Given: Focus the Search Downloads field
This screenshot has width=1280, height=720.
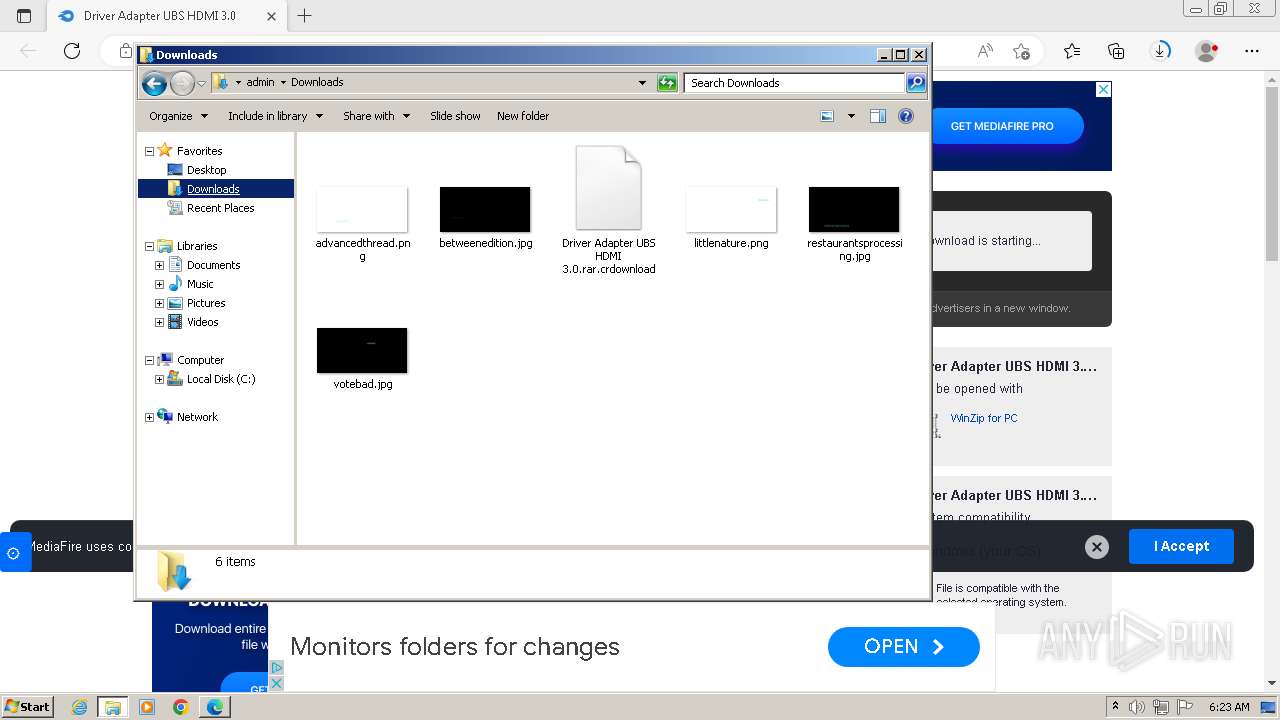Looking at the screenshot, I should click(x=795, y=83).
